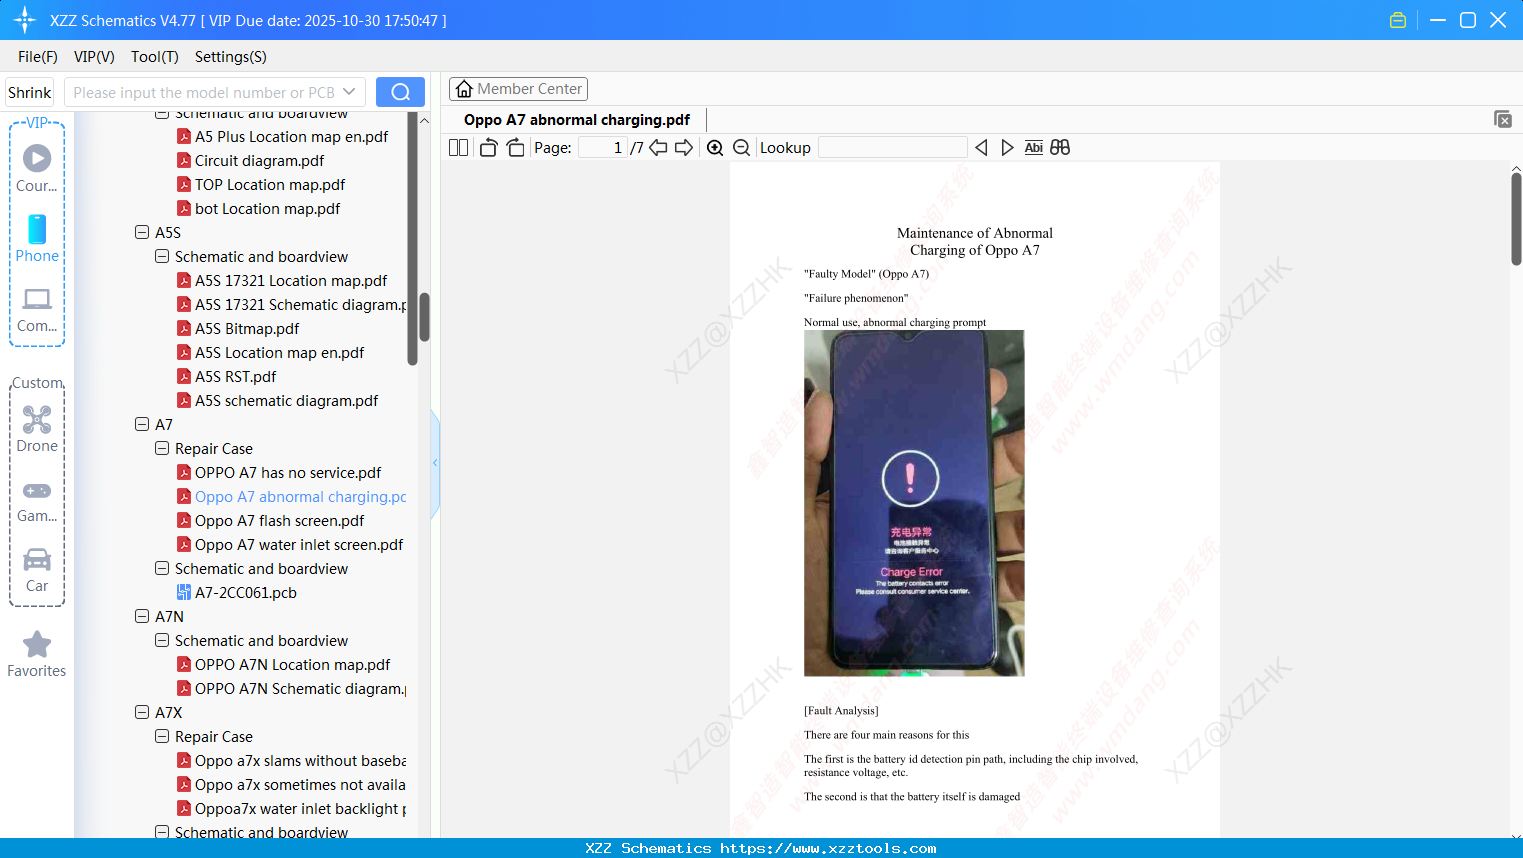Toggle the Abi case-sensitive lookup option
This screenshot has width=1523, height=858.
pyautogui.click(x=1033, y=147)
